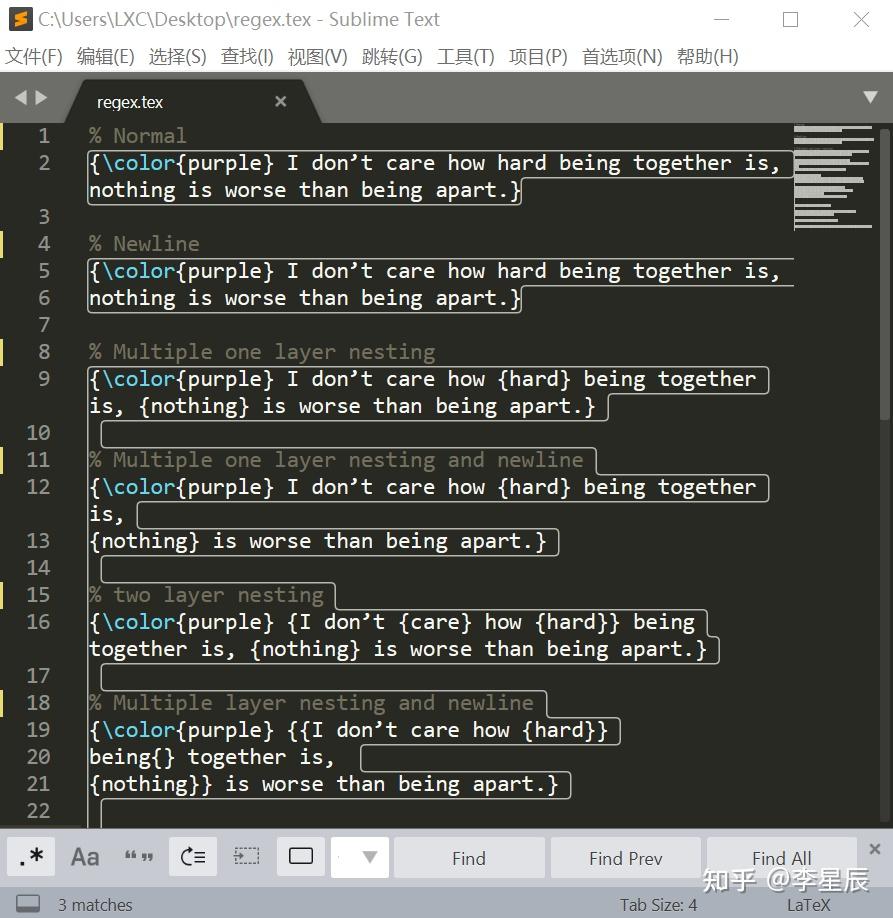Open the 选择(S) menu
893x918 pixels.
tap(177, 57)
